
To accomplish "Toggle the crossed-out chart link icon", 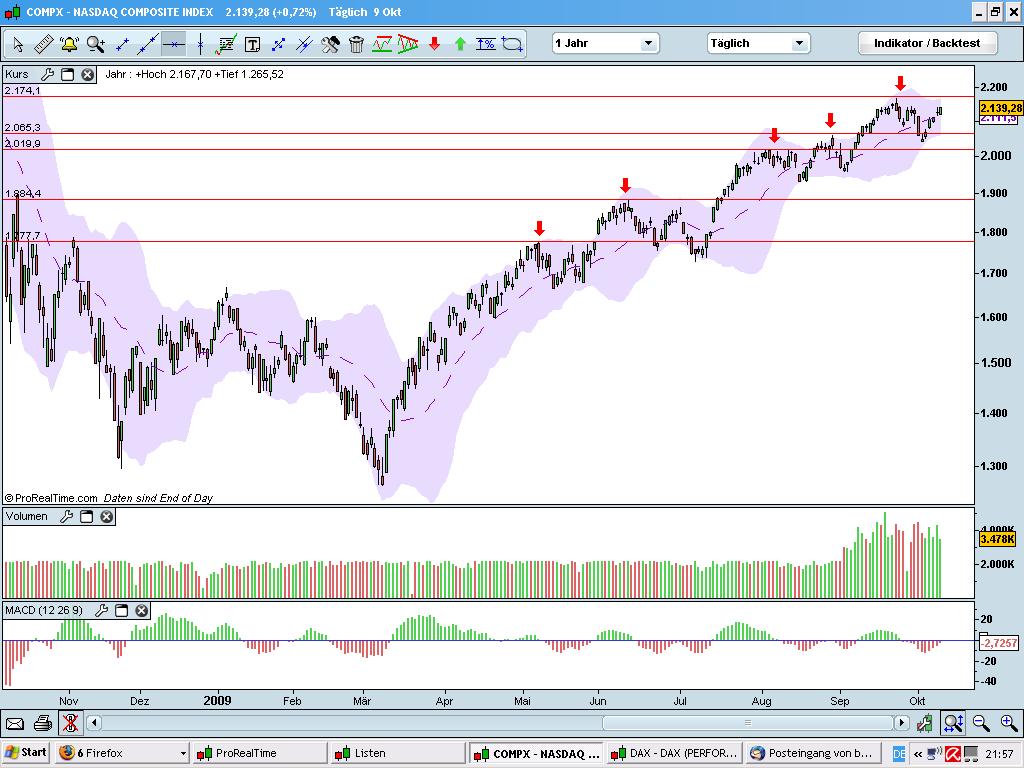I will pos(70,723).
